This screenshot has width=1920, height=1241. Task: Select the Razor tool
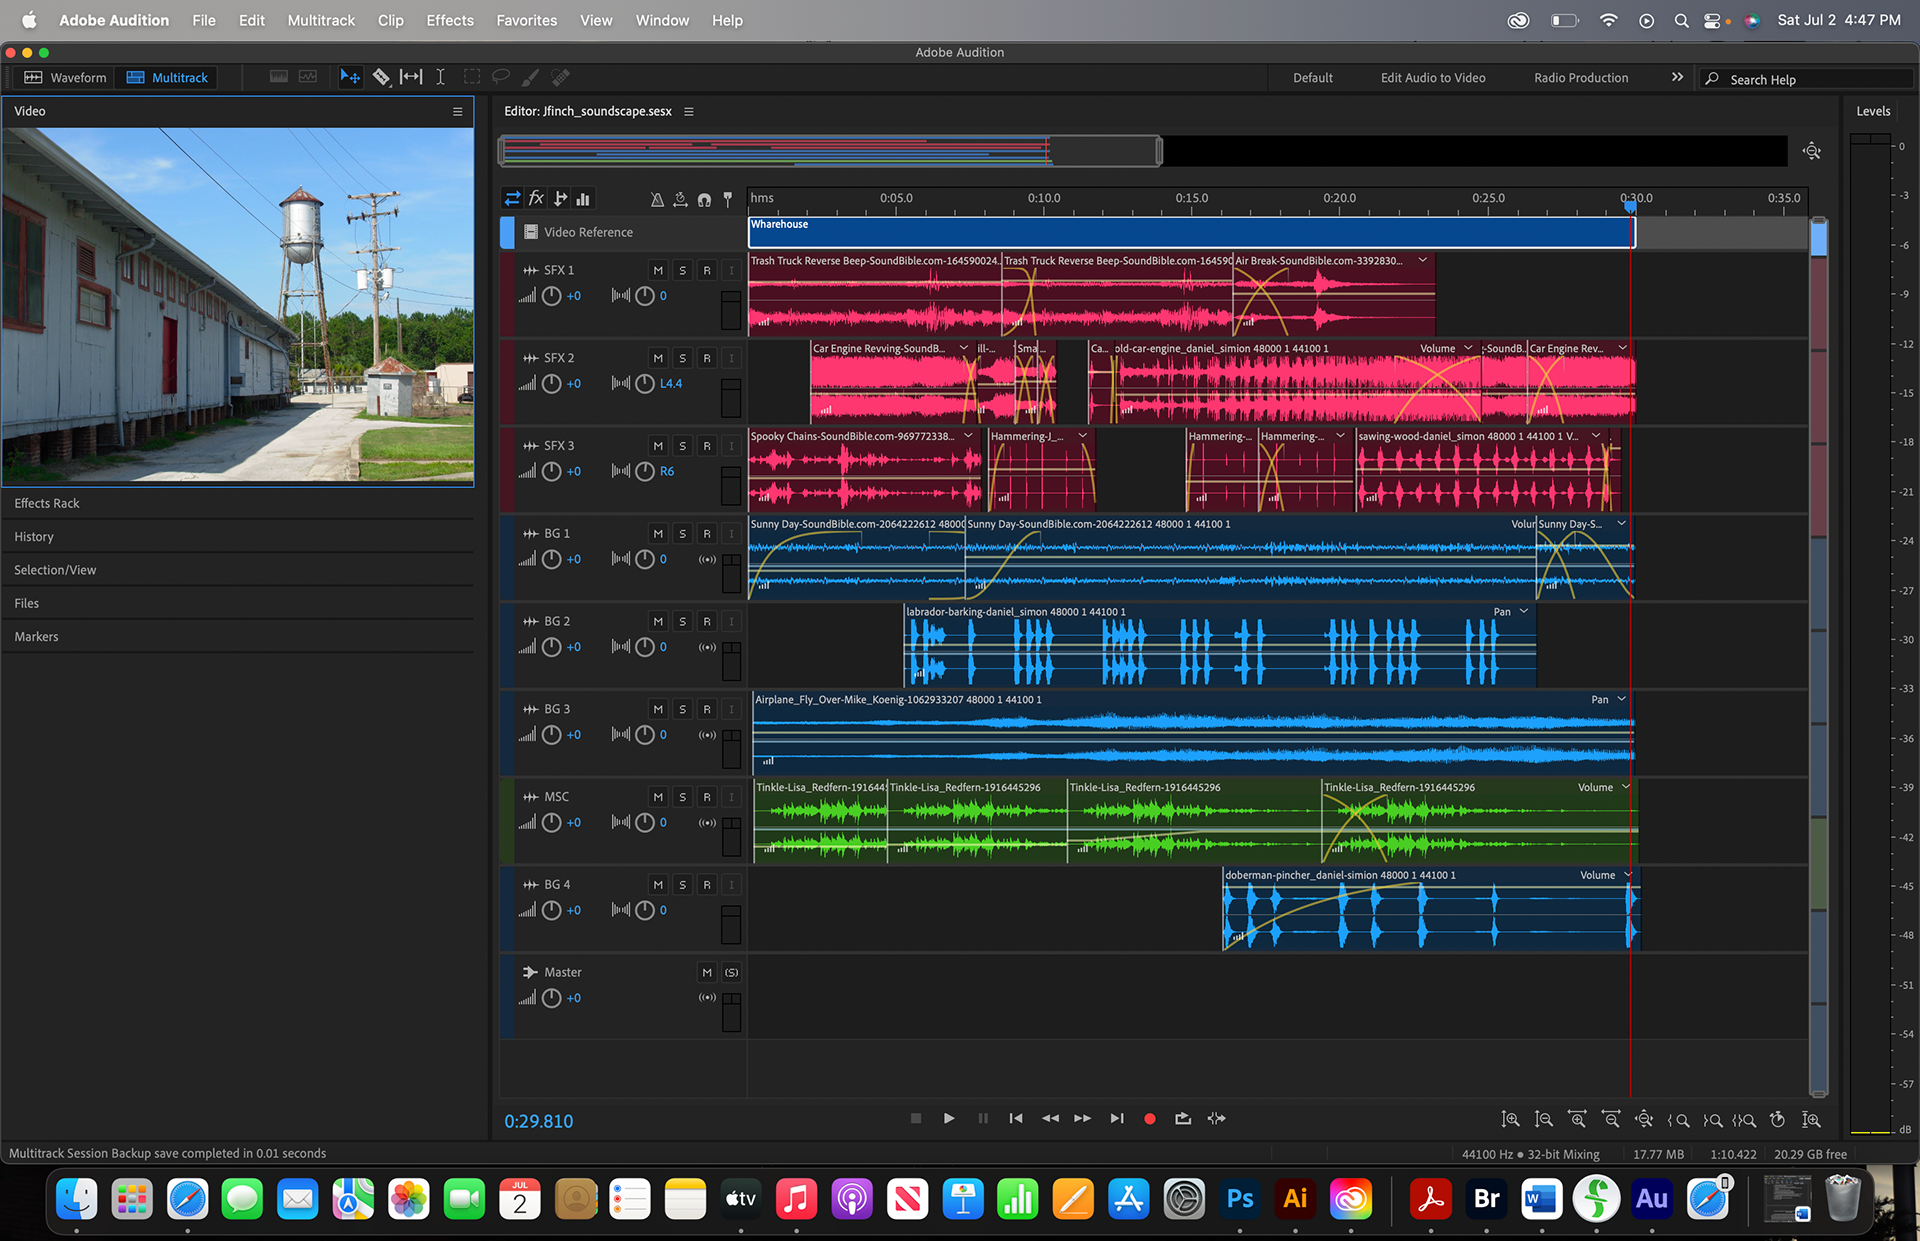coord(381,77)
